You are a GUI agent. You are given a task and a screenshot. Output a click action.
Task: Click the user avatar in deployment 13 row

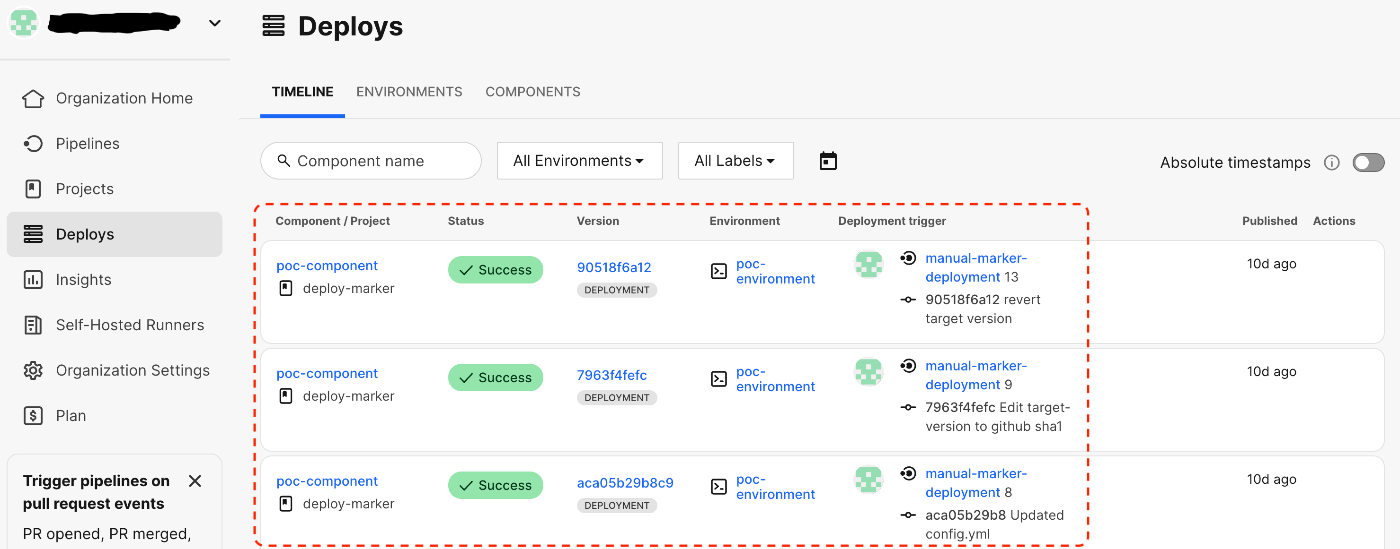869,265
